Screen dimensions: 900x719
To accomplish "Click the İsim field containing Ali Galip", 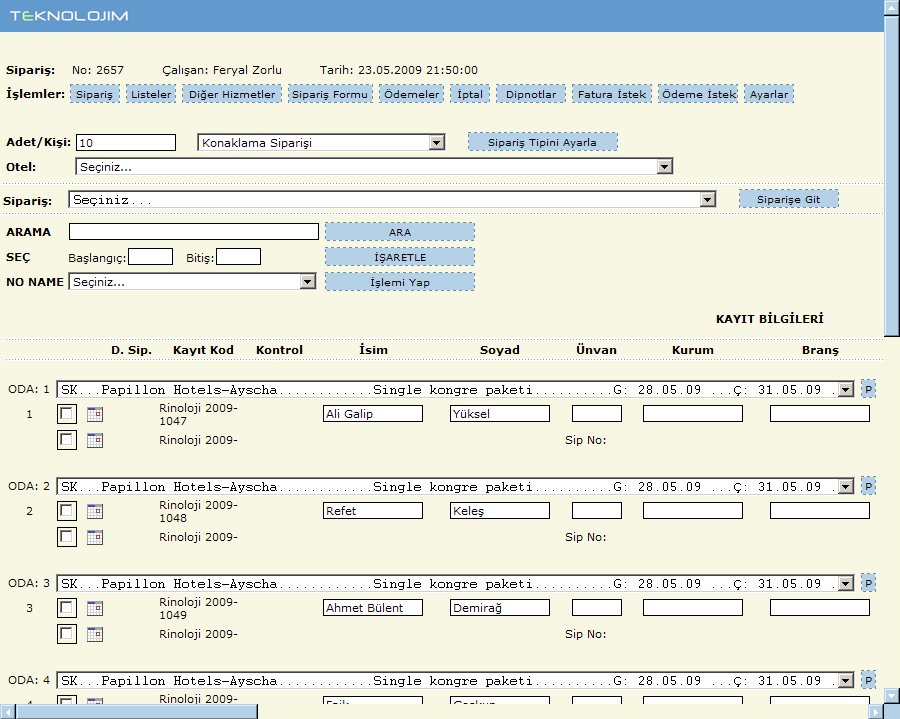I will click(373, 414).
